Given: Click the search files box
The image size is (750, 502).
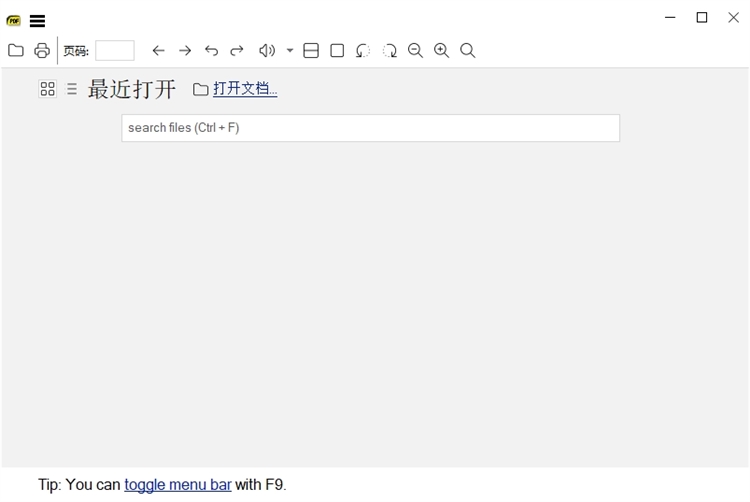Looking at the screenshot, I should point(371,128).
